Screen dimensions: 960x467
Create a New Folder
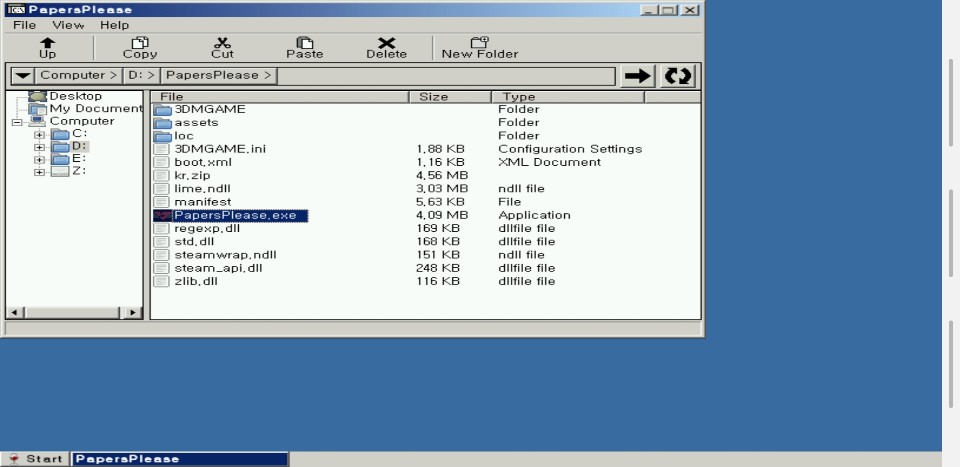pyautogui.click(x=480, y=47)
